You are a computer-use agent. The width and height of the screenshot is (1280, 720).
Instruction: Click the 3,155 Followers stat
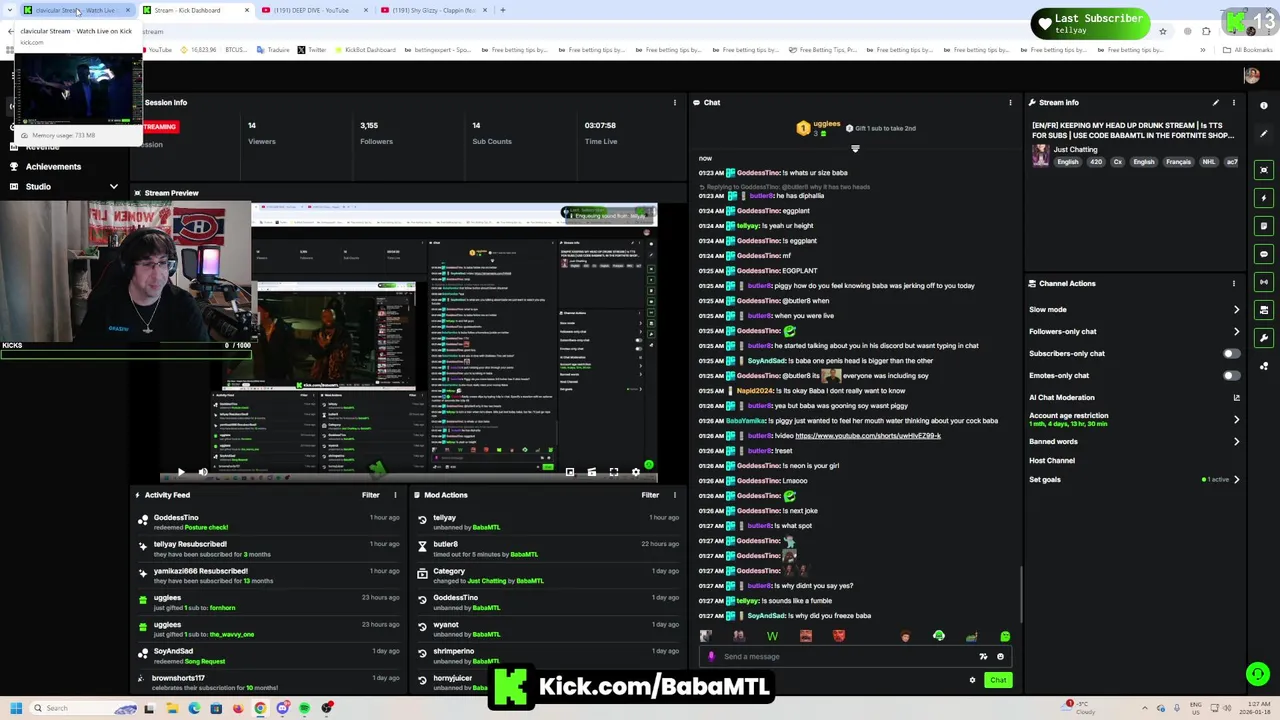(x=376, y=133)
